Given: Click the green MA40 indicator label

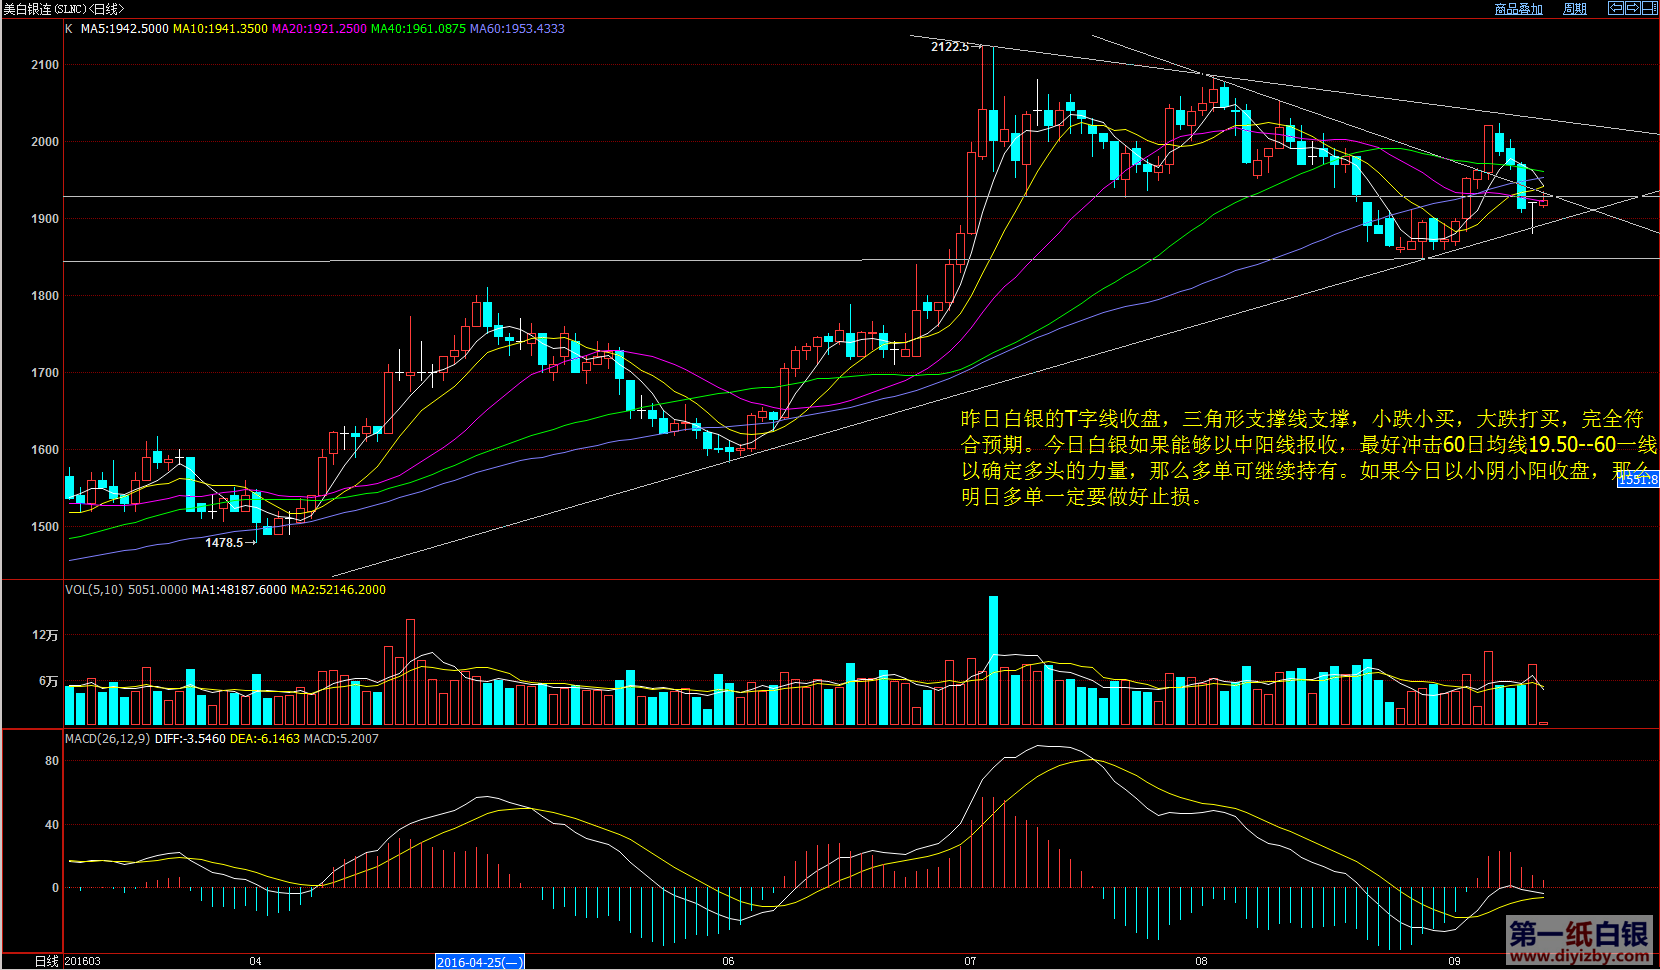Looking at the screenshot, I should pos(418,29).
